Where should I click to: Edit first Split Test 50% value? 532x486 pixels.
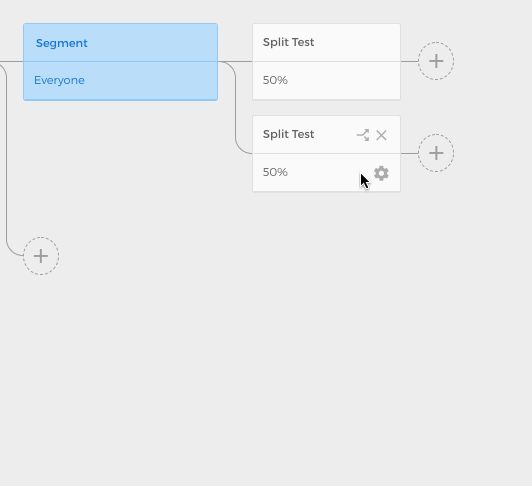(x=275, y=80)
